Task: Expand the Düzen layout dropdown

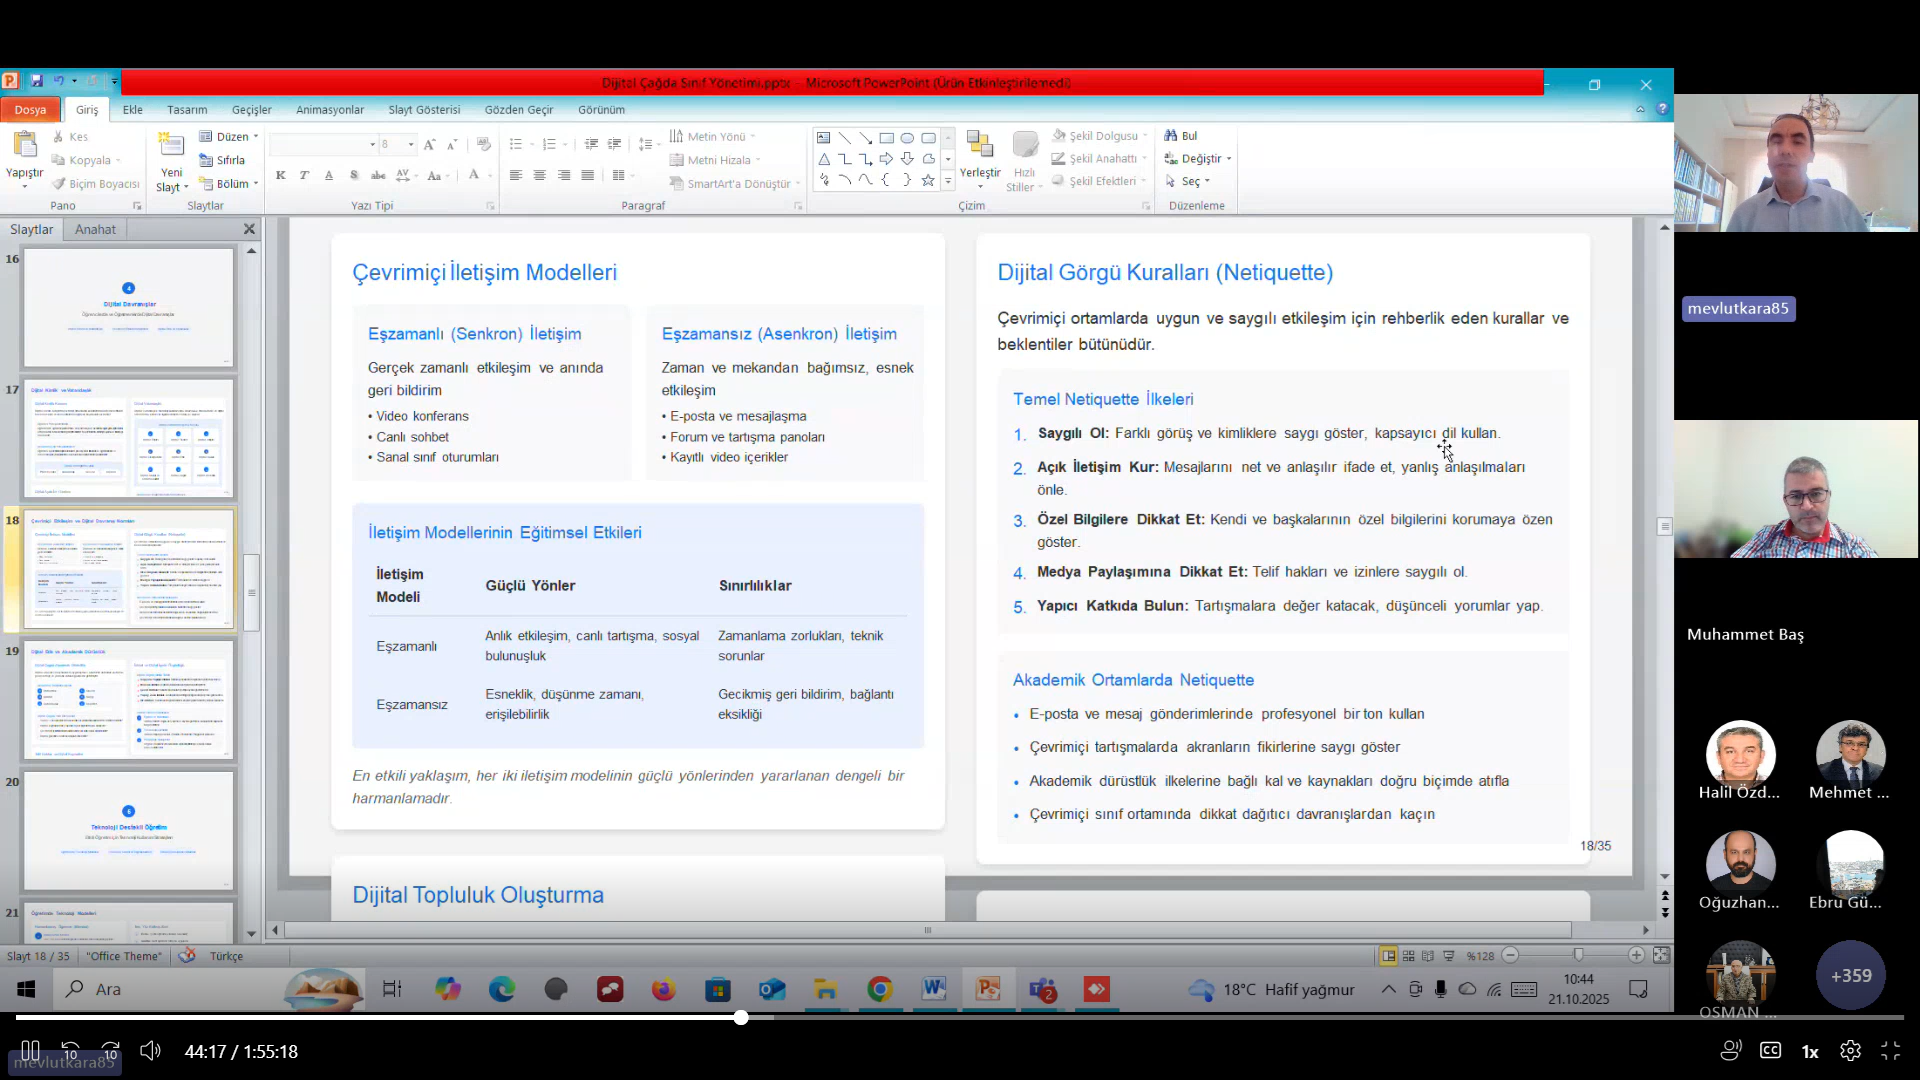Action: click(231, 137)
